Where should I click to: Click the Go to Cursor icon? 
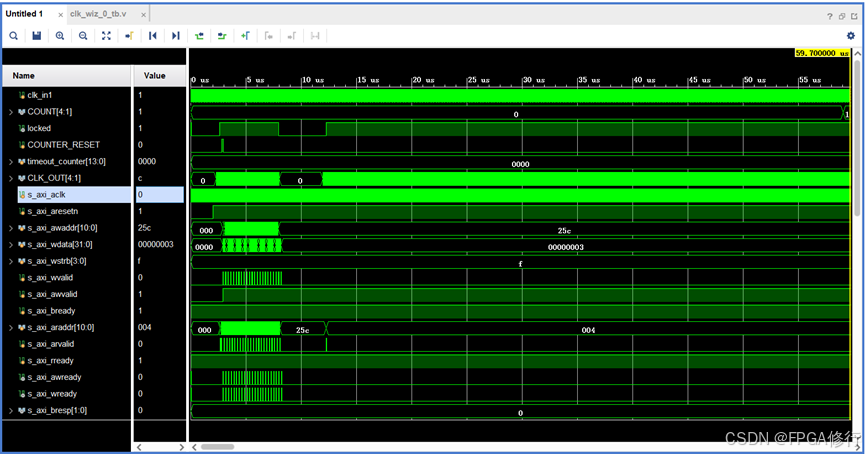[129, 36]
